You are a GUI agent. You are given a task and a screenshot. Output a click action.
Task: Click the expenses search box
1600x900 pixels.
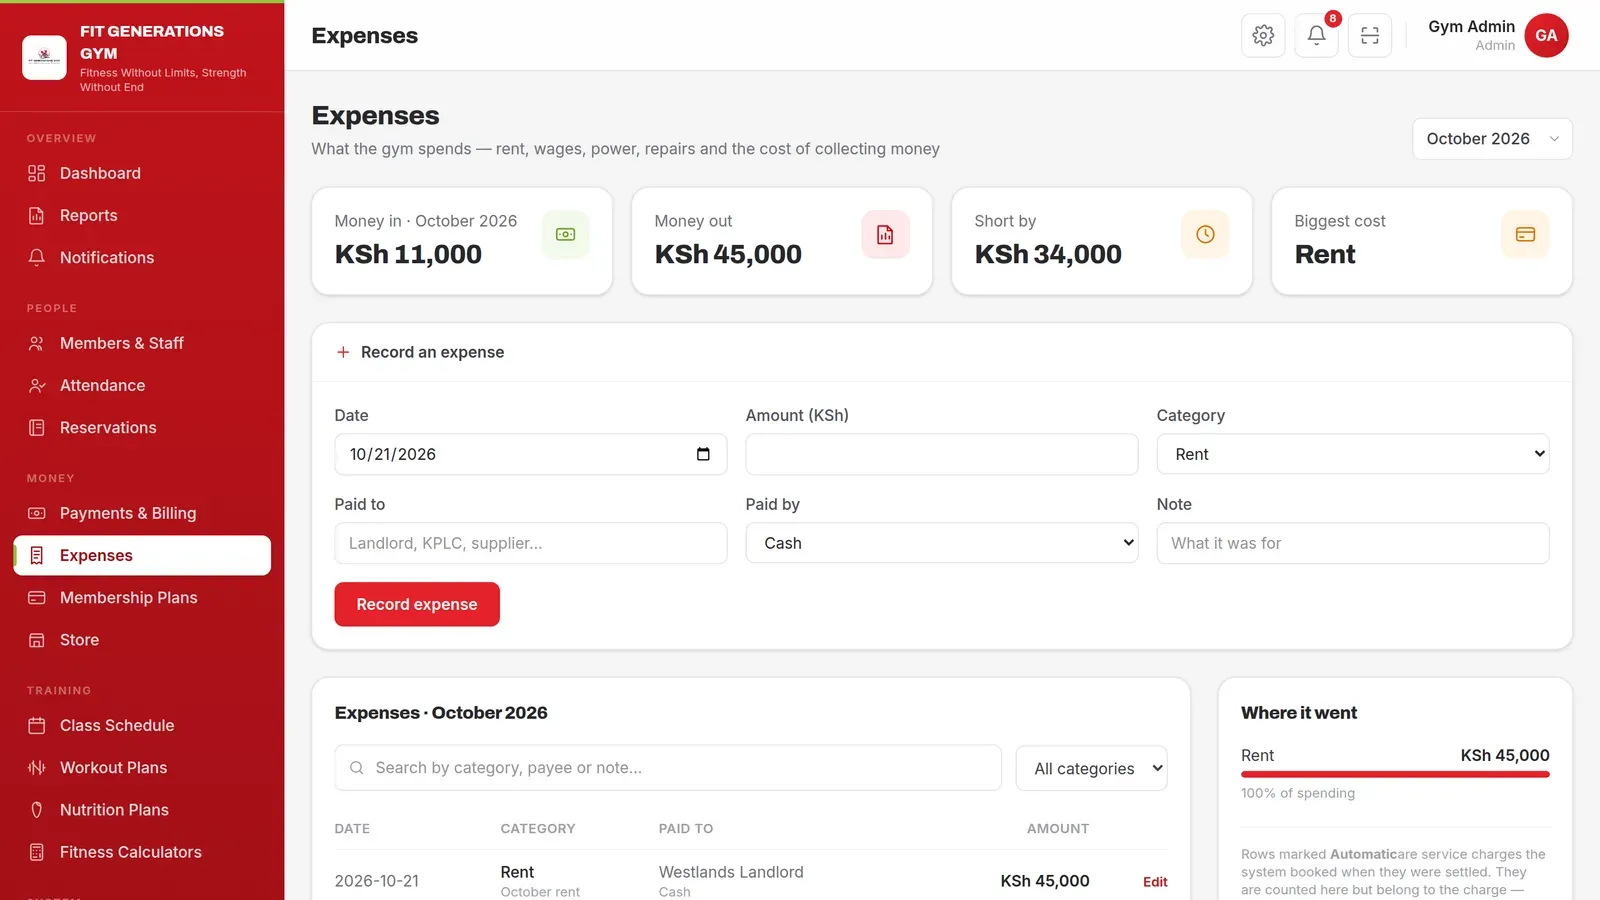[668, 768]
